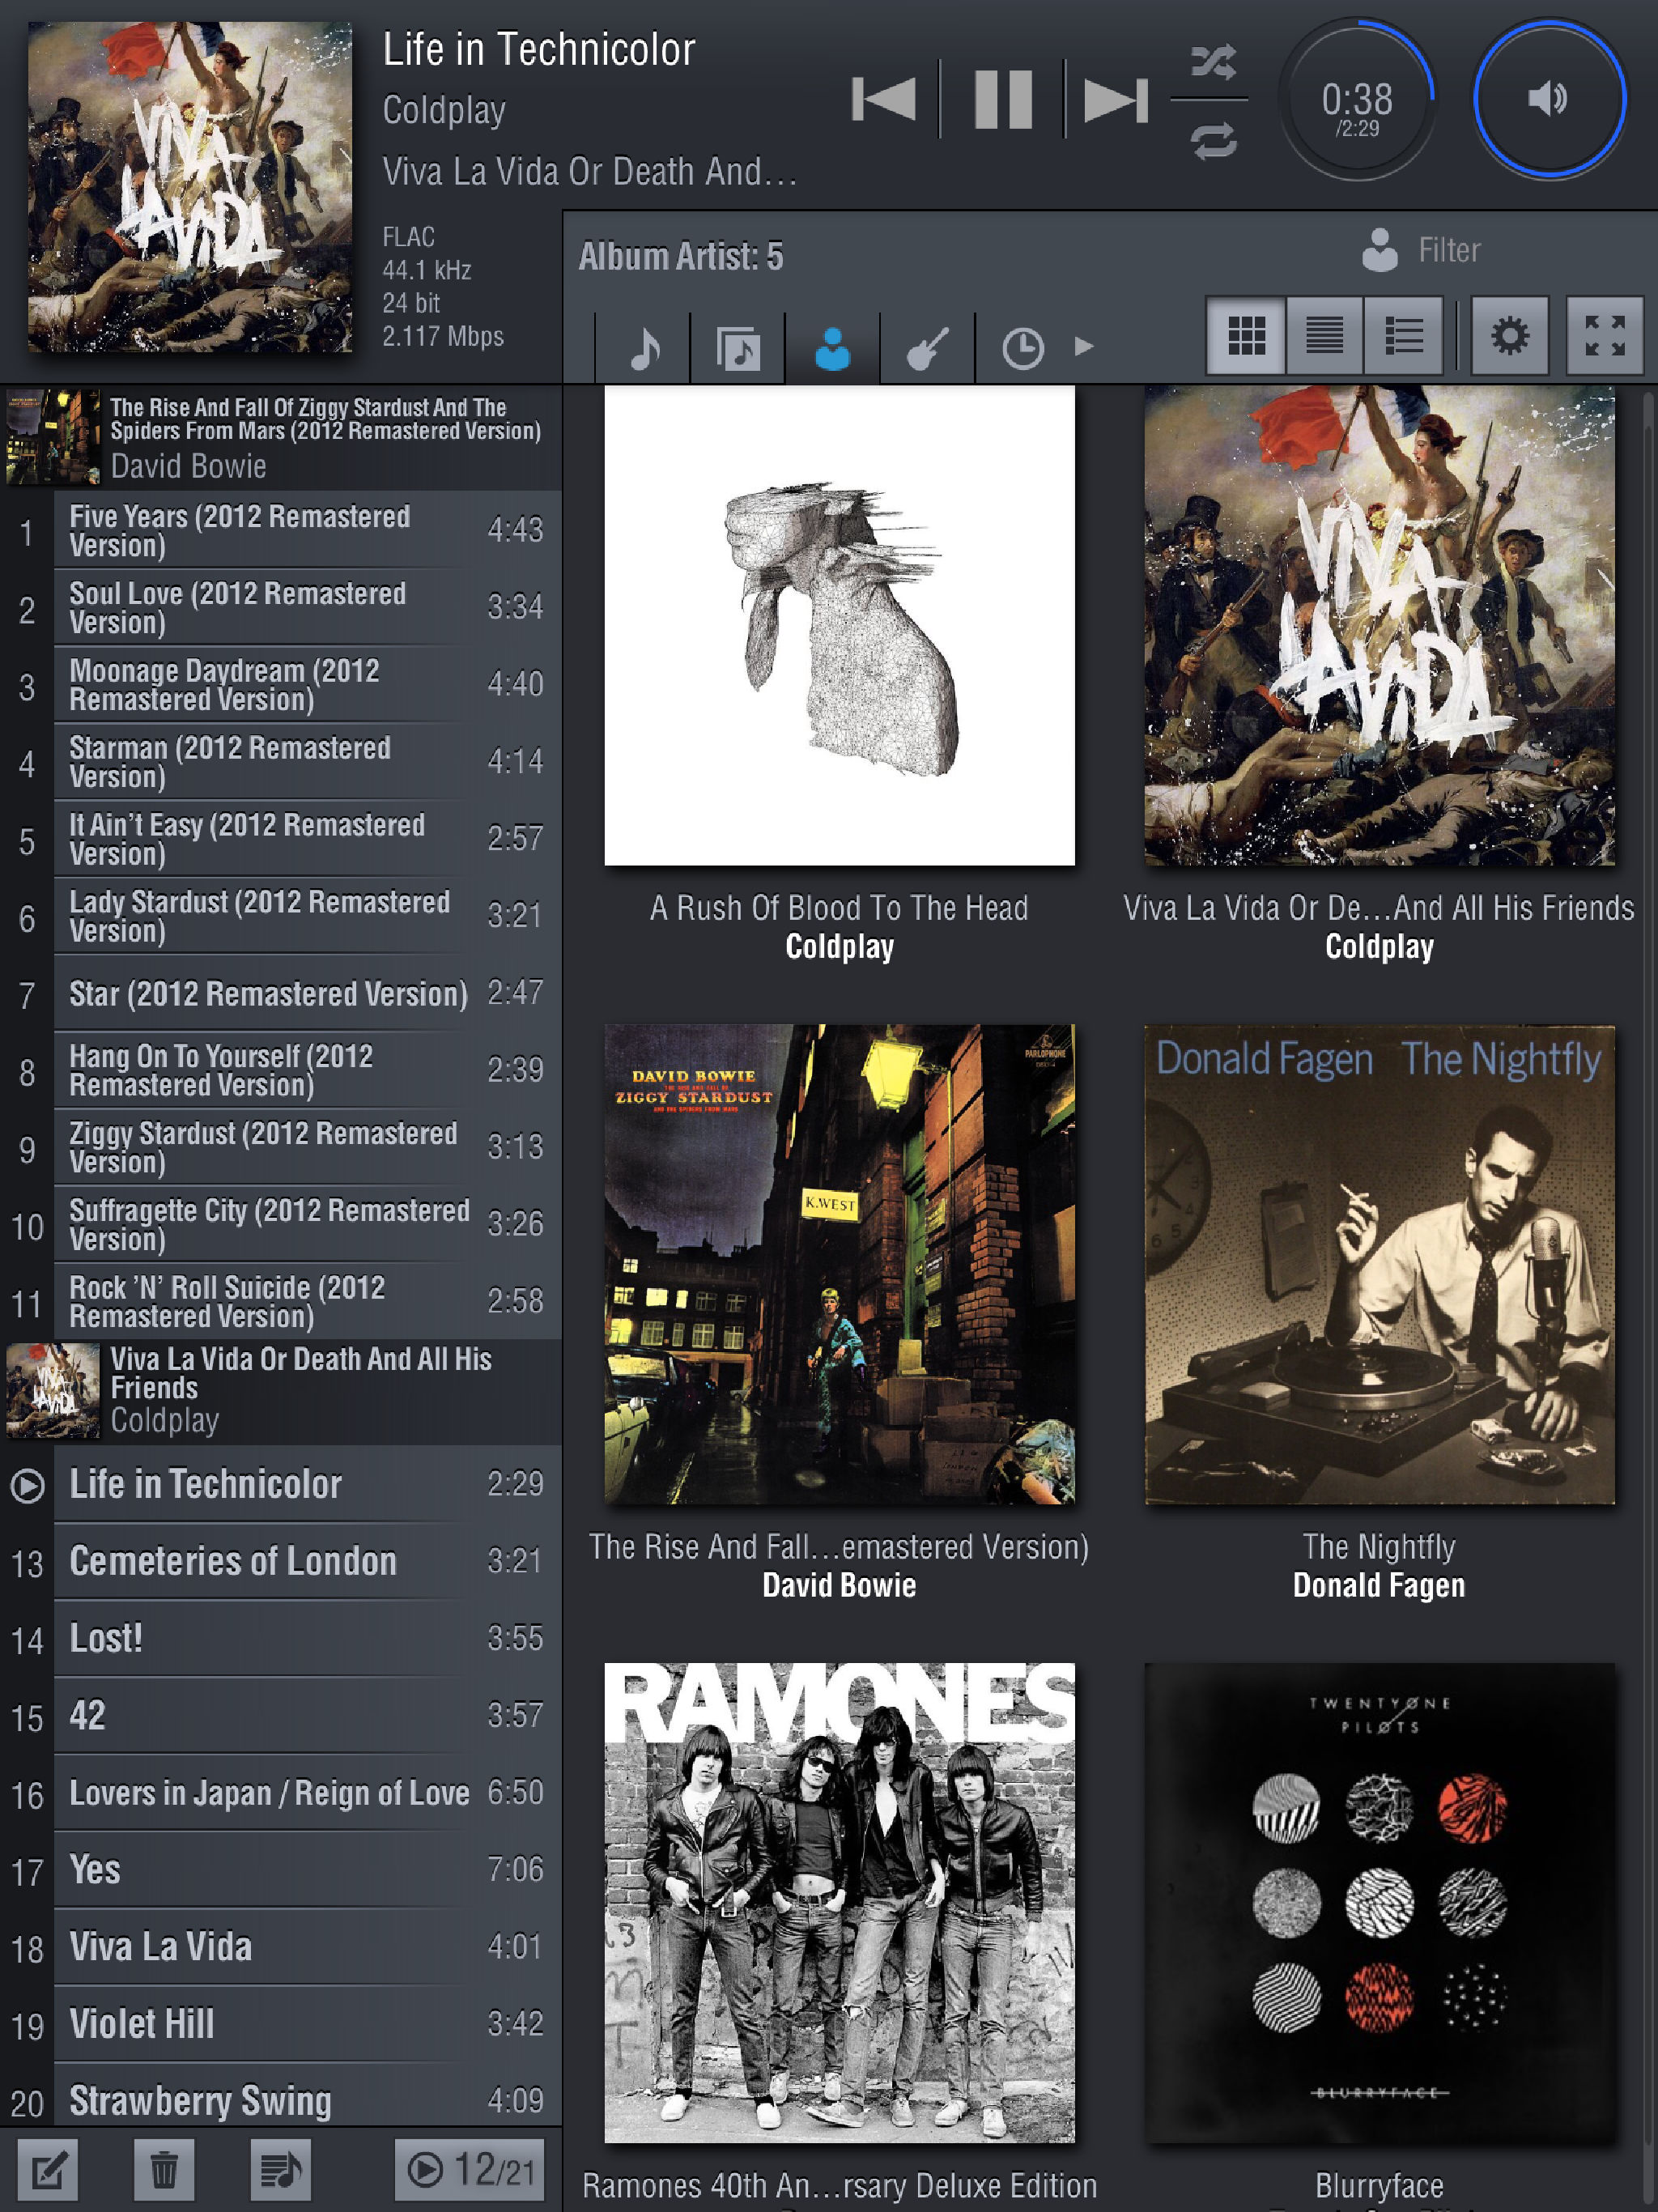Open the Recently added clock tab
Image resolution: width=1658 pixels, height=2212 pixels.
coord(1022,348)
